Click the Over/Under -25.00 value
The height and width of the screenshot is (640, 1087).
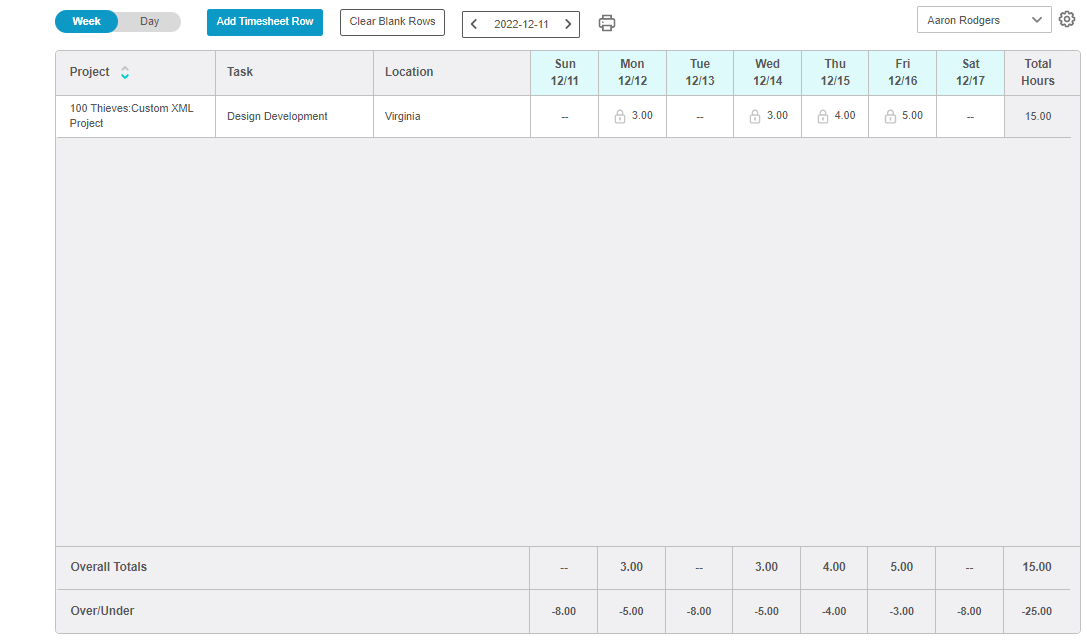pyautogui.click(x=1037, y=612)
